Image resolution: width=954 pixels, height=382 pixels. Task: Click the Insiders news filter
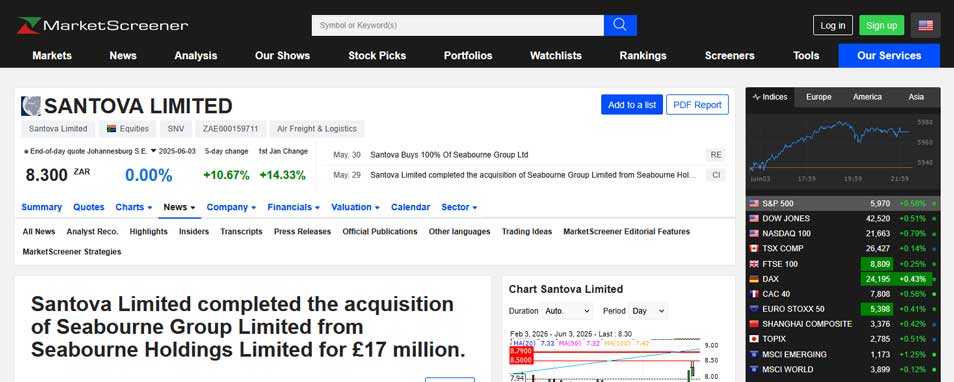tap(193, 232)
